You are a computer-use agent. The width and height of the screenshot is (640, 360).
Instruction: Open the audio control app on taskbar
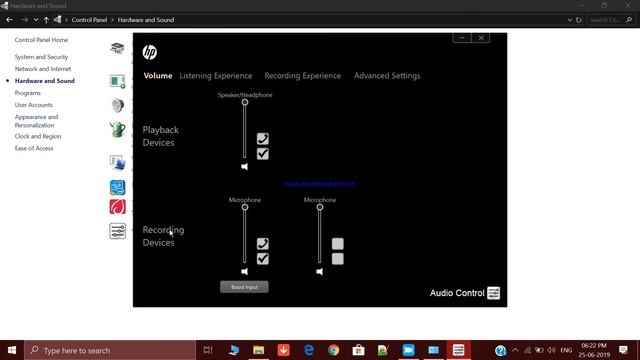(458, 350)
